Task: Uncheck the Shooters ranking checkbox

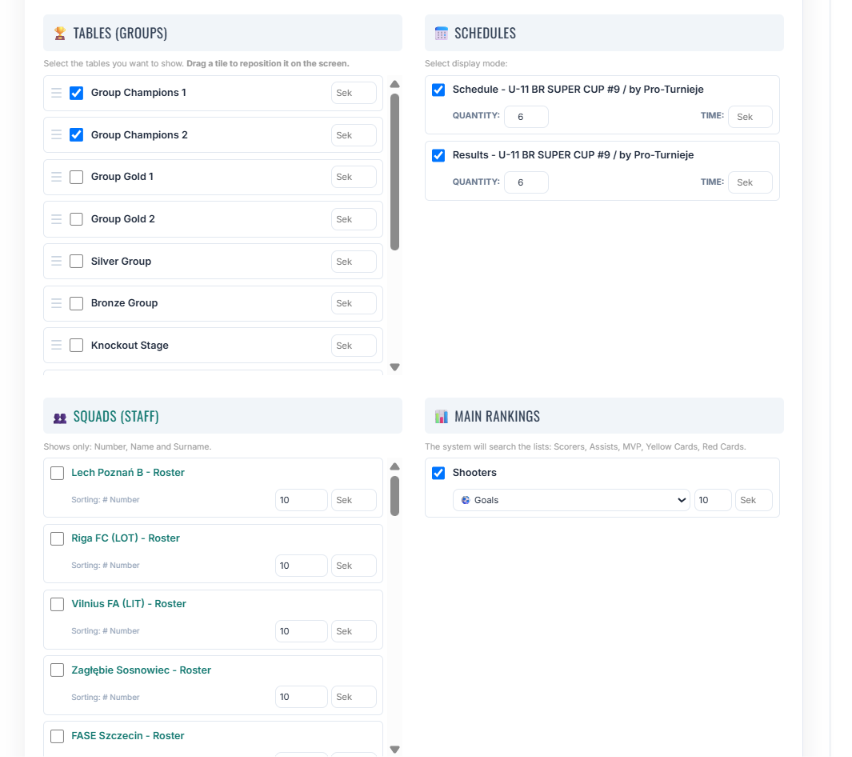Action: 438,473
